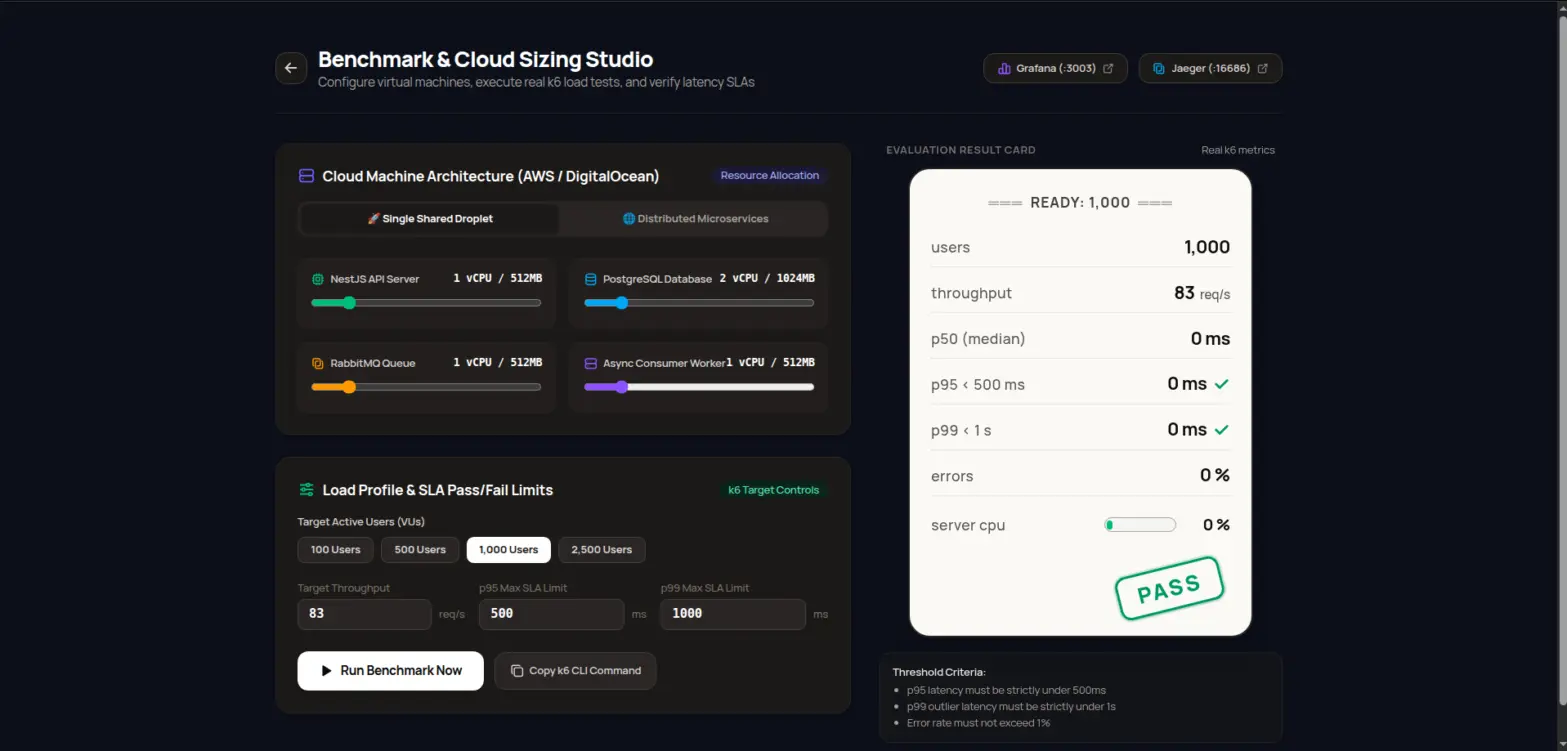
Task: Click the Jaeger external link icon
Action: pos(1262,69)
